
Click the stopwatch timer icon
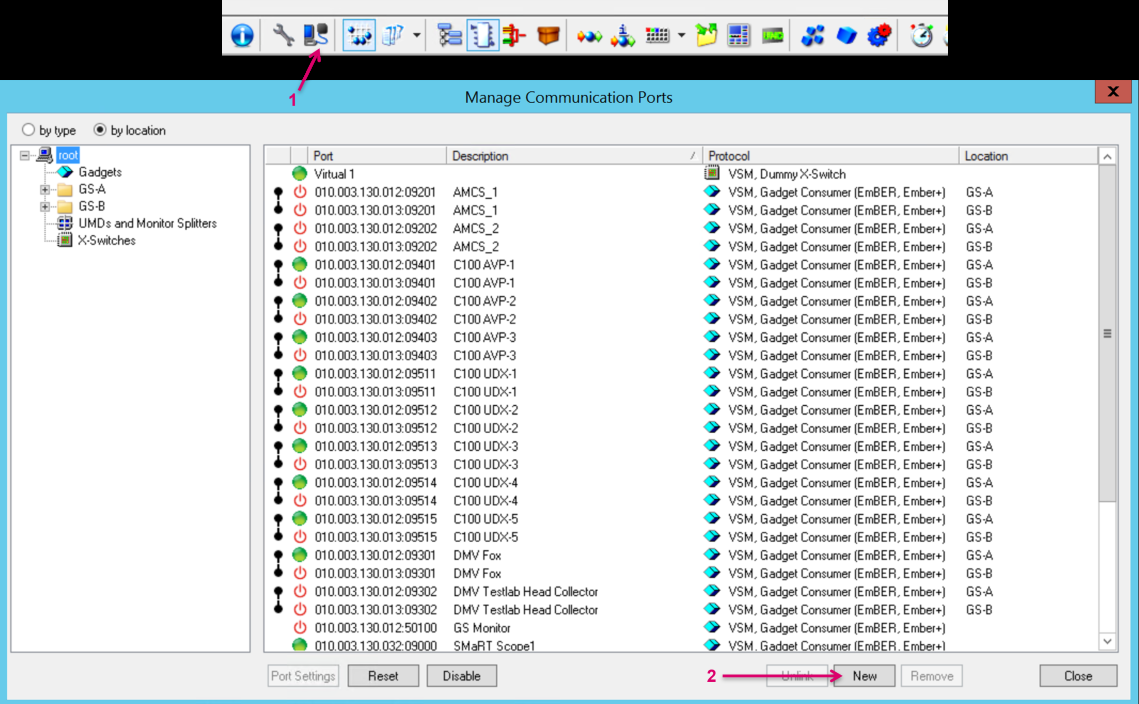point(921,36)
